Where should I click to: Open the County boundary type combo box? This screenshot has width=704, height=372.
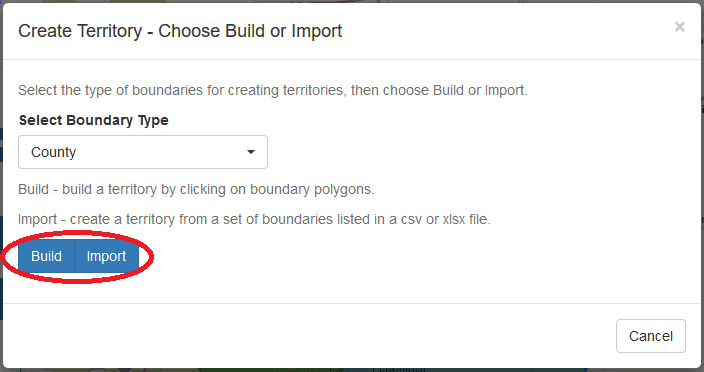coord(143,152)
